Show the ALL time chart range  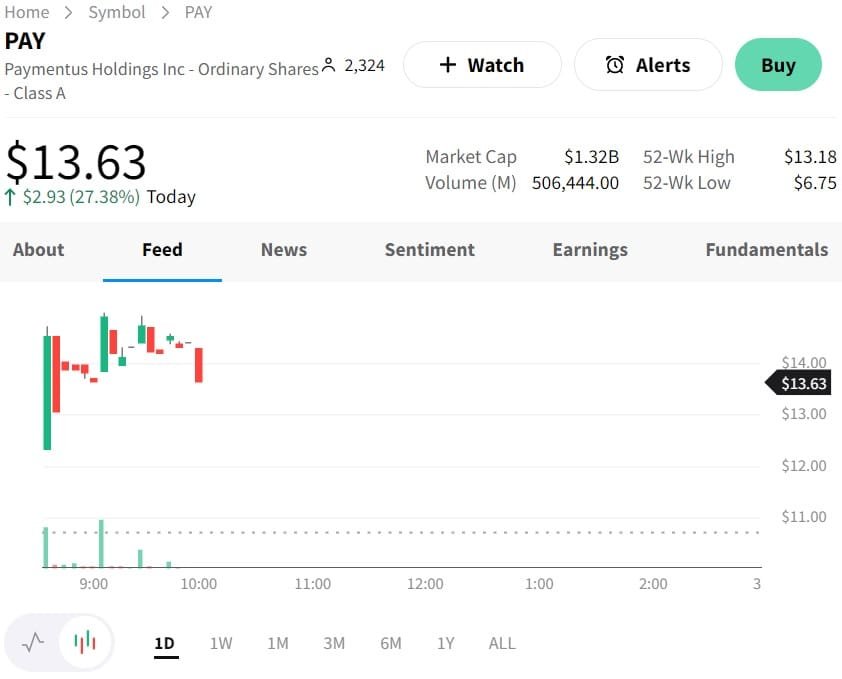tap(502, 643)
